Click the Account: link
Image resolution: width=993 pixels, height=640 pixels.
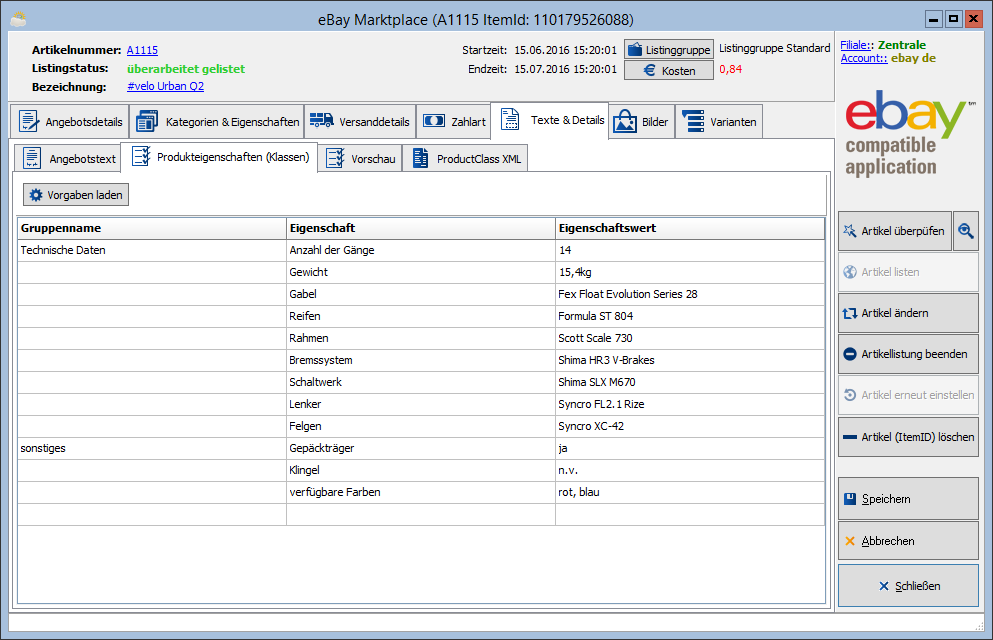click(x=864, y=58)
